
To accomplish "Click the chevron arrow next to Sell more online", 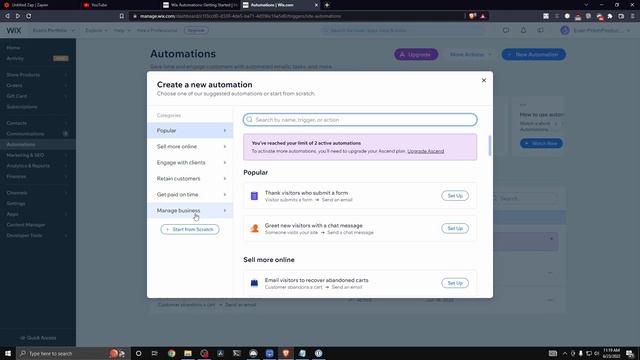I will click(x=224, y=147).
